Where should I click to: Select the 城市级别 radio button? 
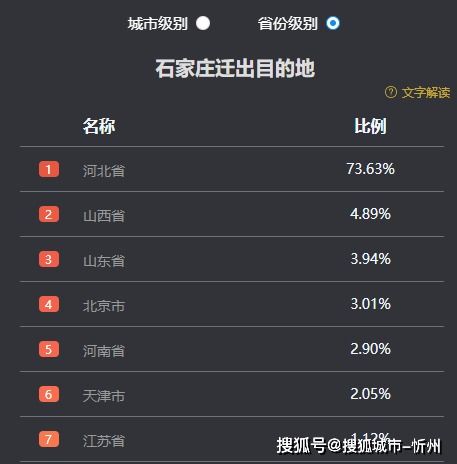pyautogui.click(x=203, y=23)
